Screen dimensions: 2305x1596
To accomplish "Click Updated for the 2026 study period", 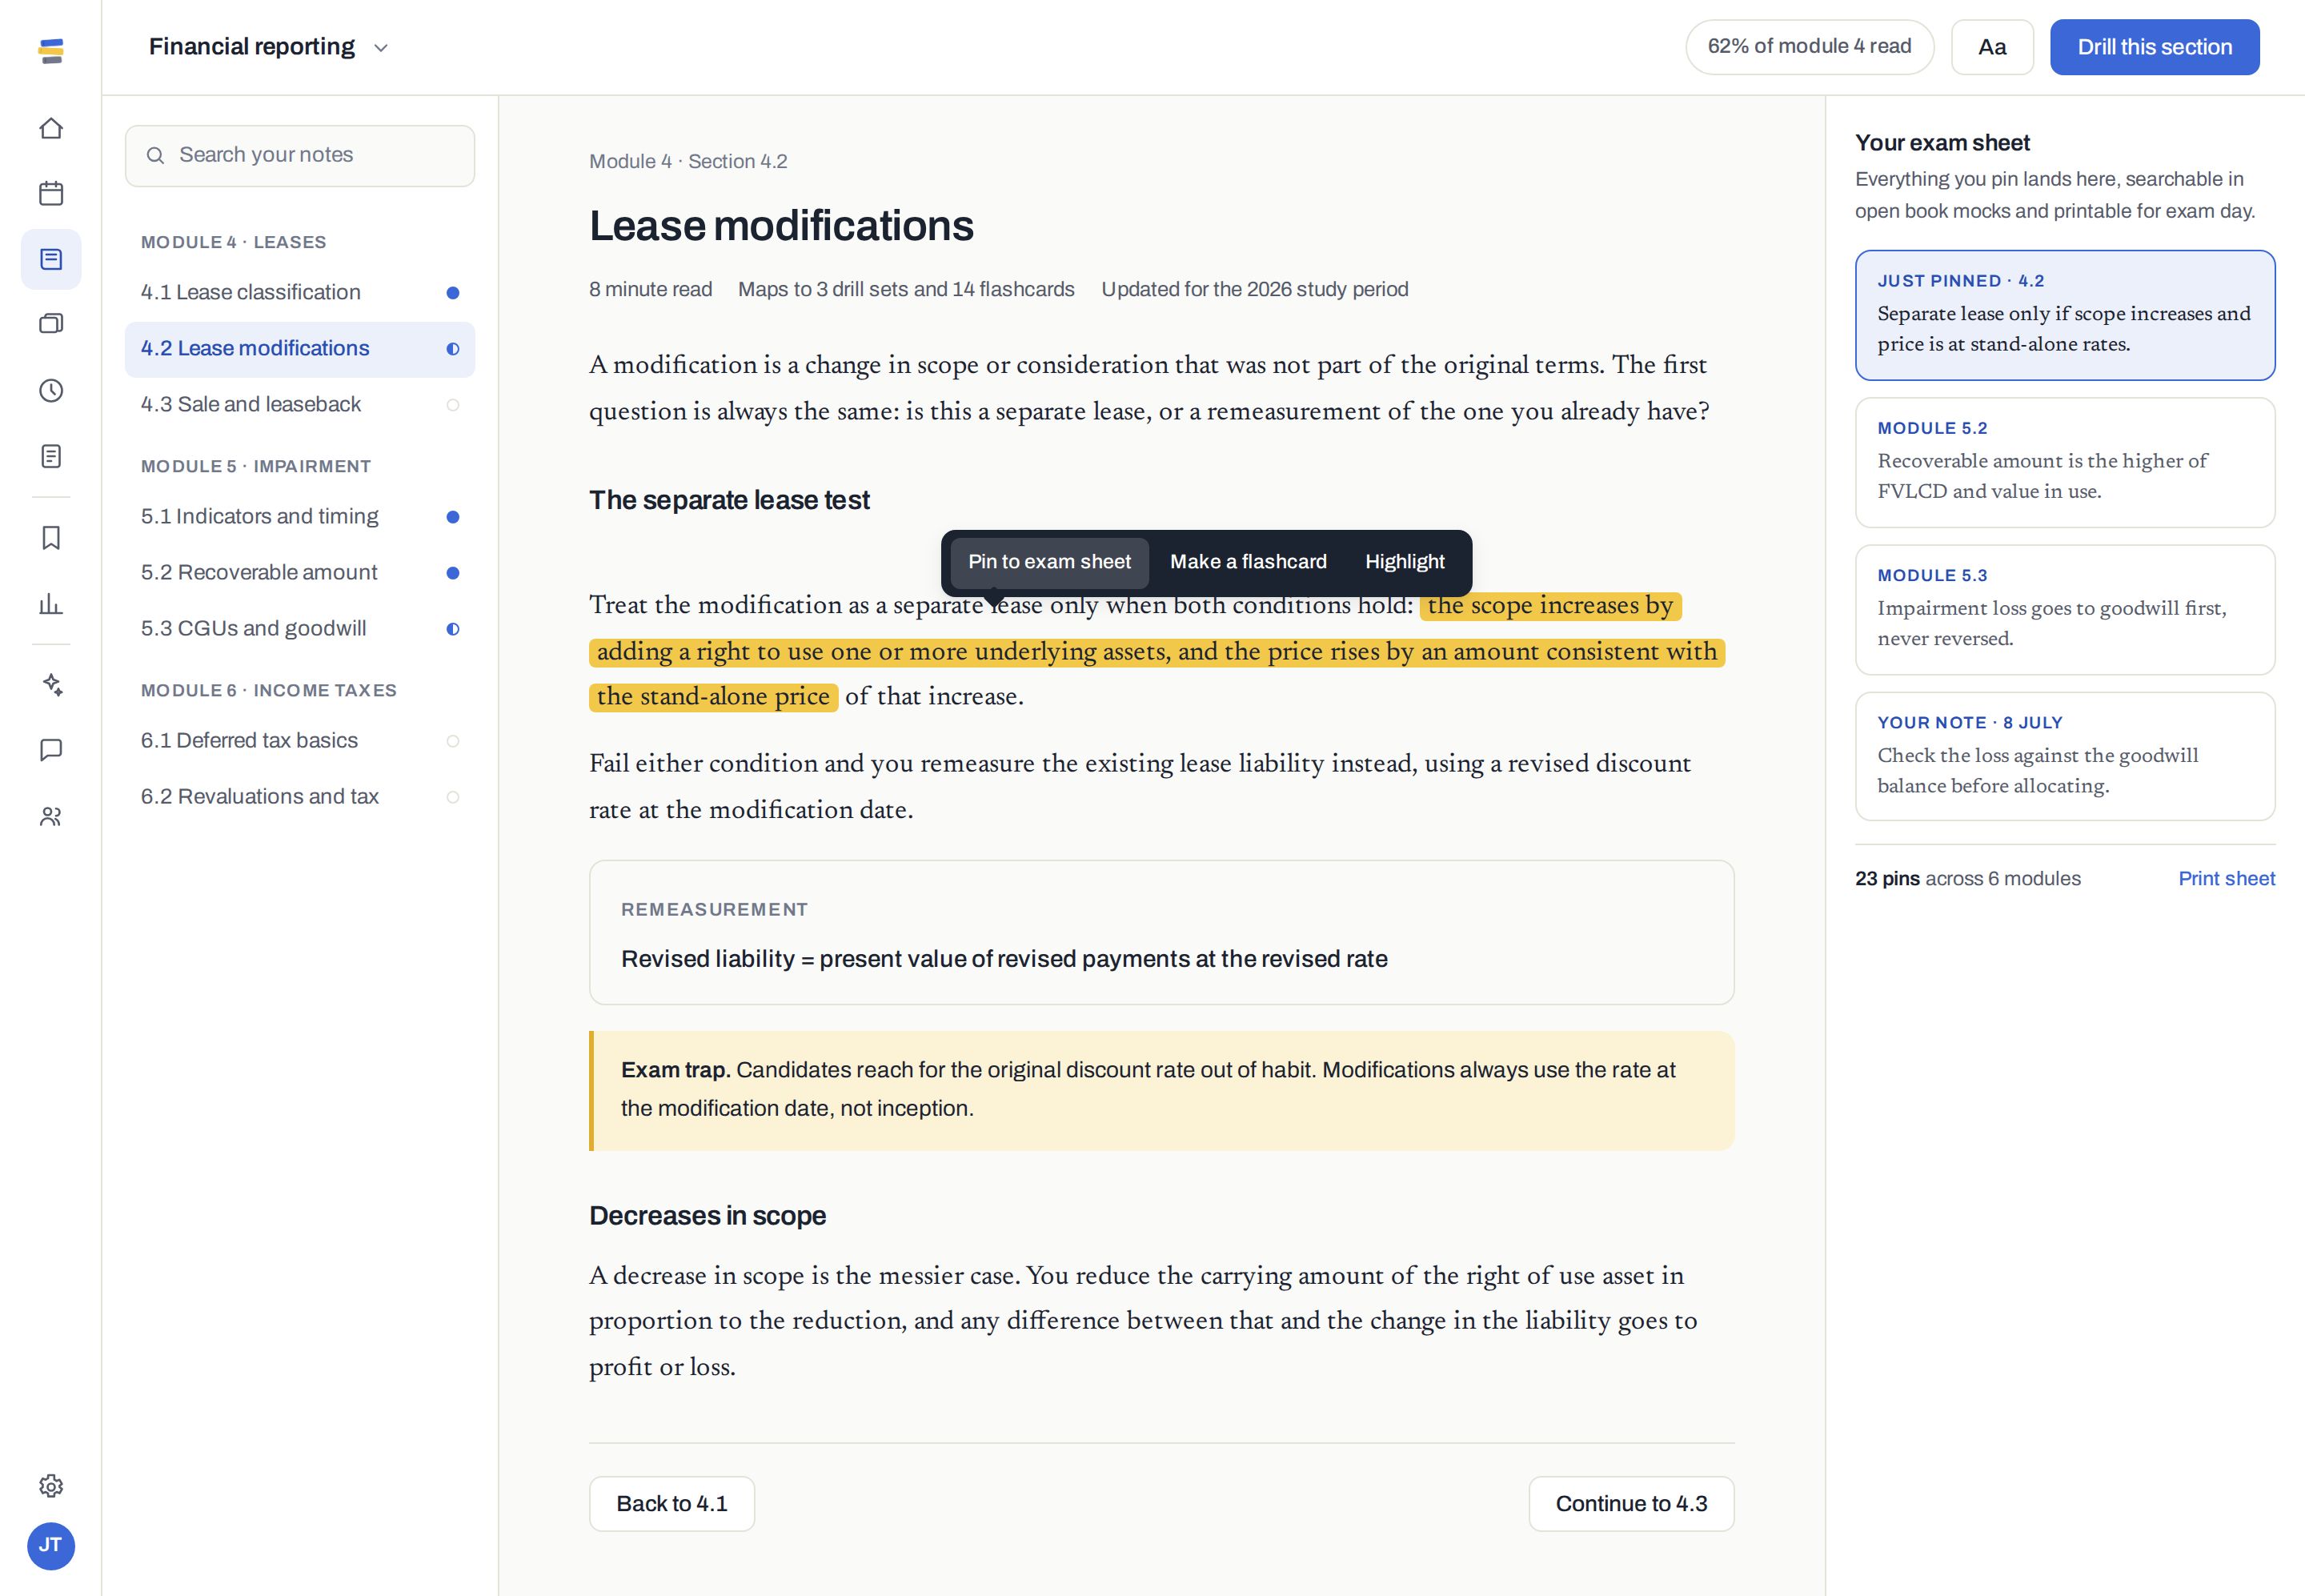I will point(1254,289).
